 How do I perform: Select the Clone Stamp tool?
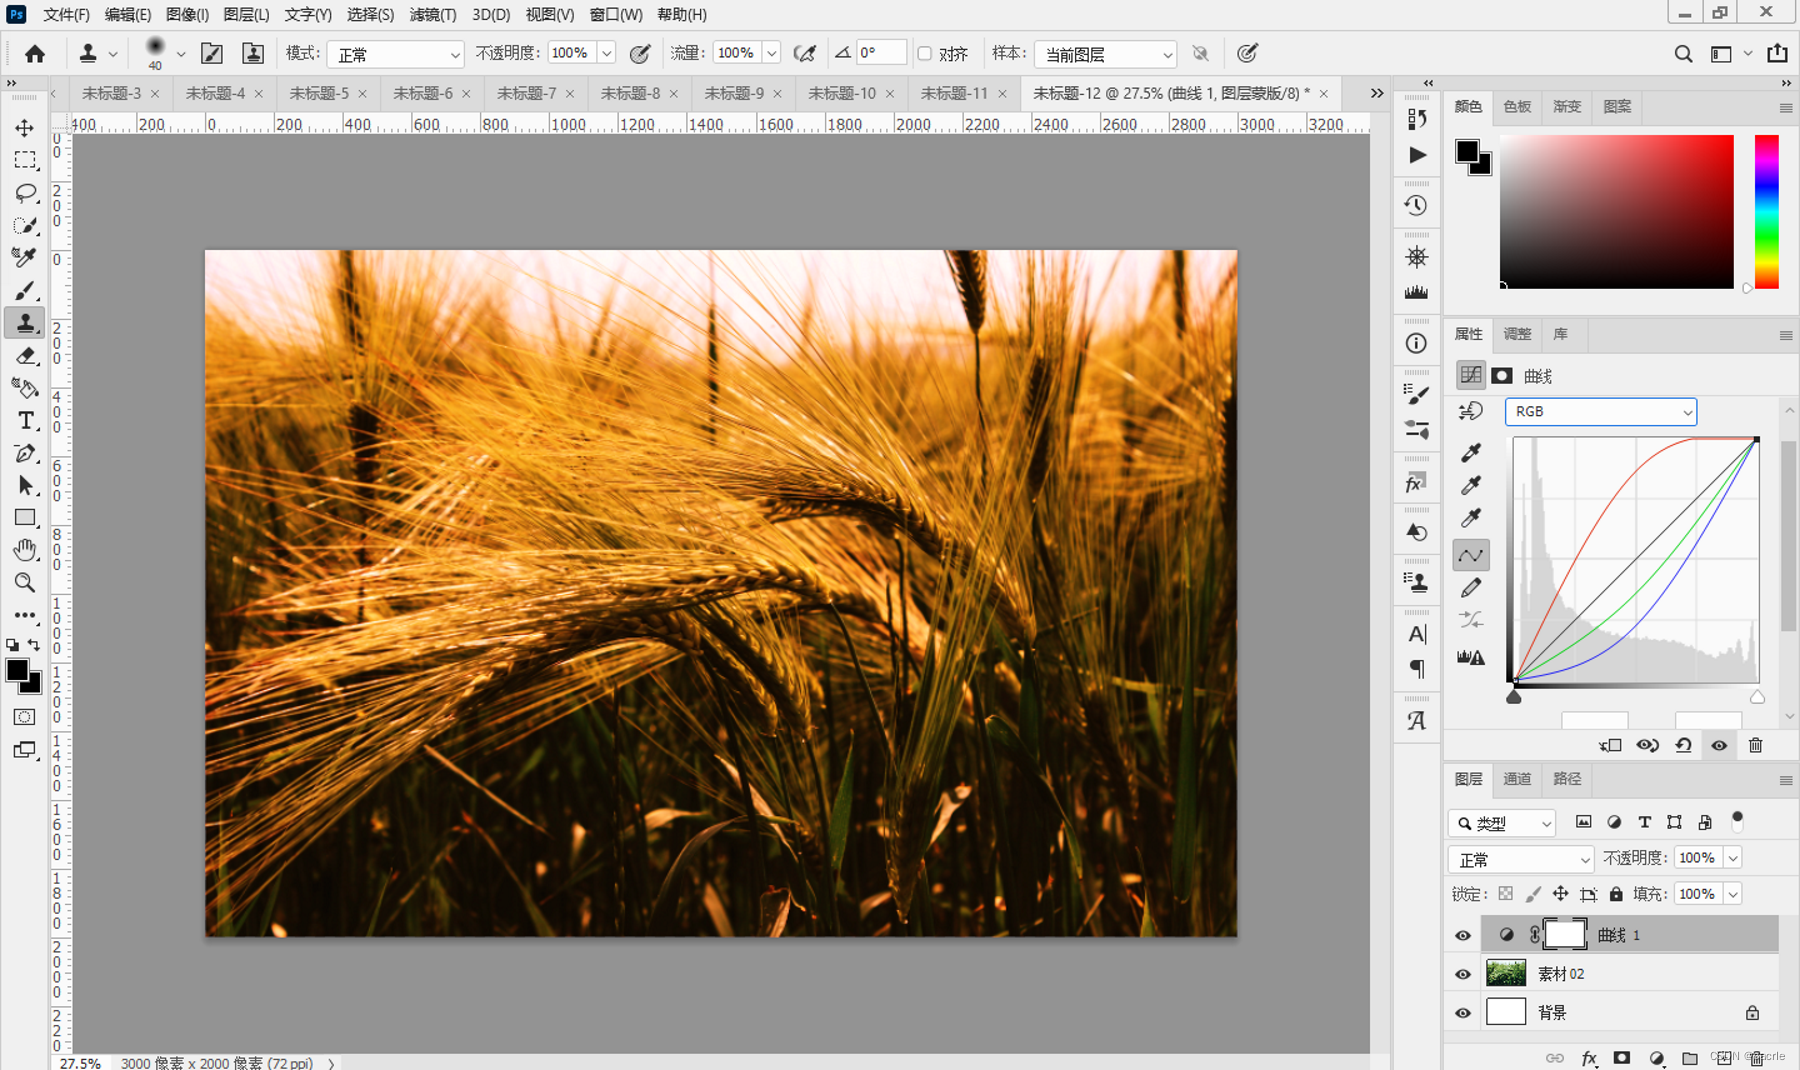pyautogui.click(x=25, y=323)
